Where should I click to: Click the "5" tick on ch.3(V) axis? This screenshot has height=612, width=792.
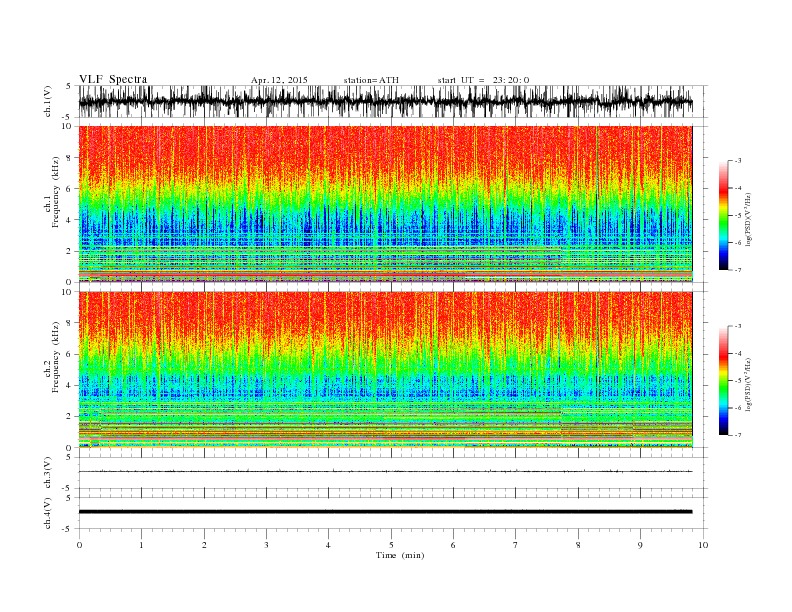70,457
